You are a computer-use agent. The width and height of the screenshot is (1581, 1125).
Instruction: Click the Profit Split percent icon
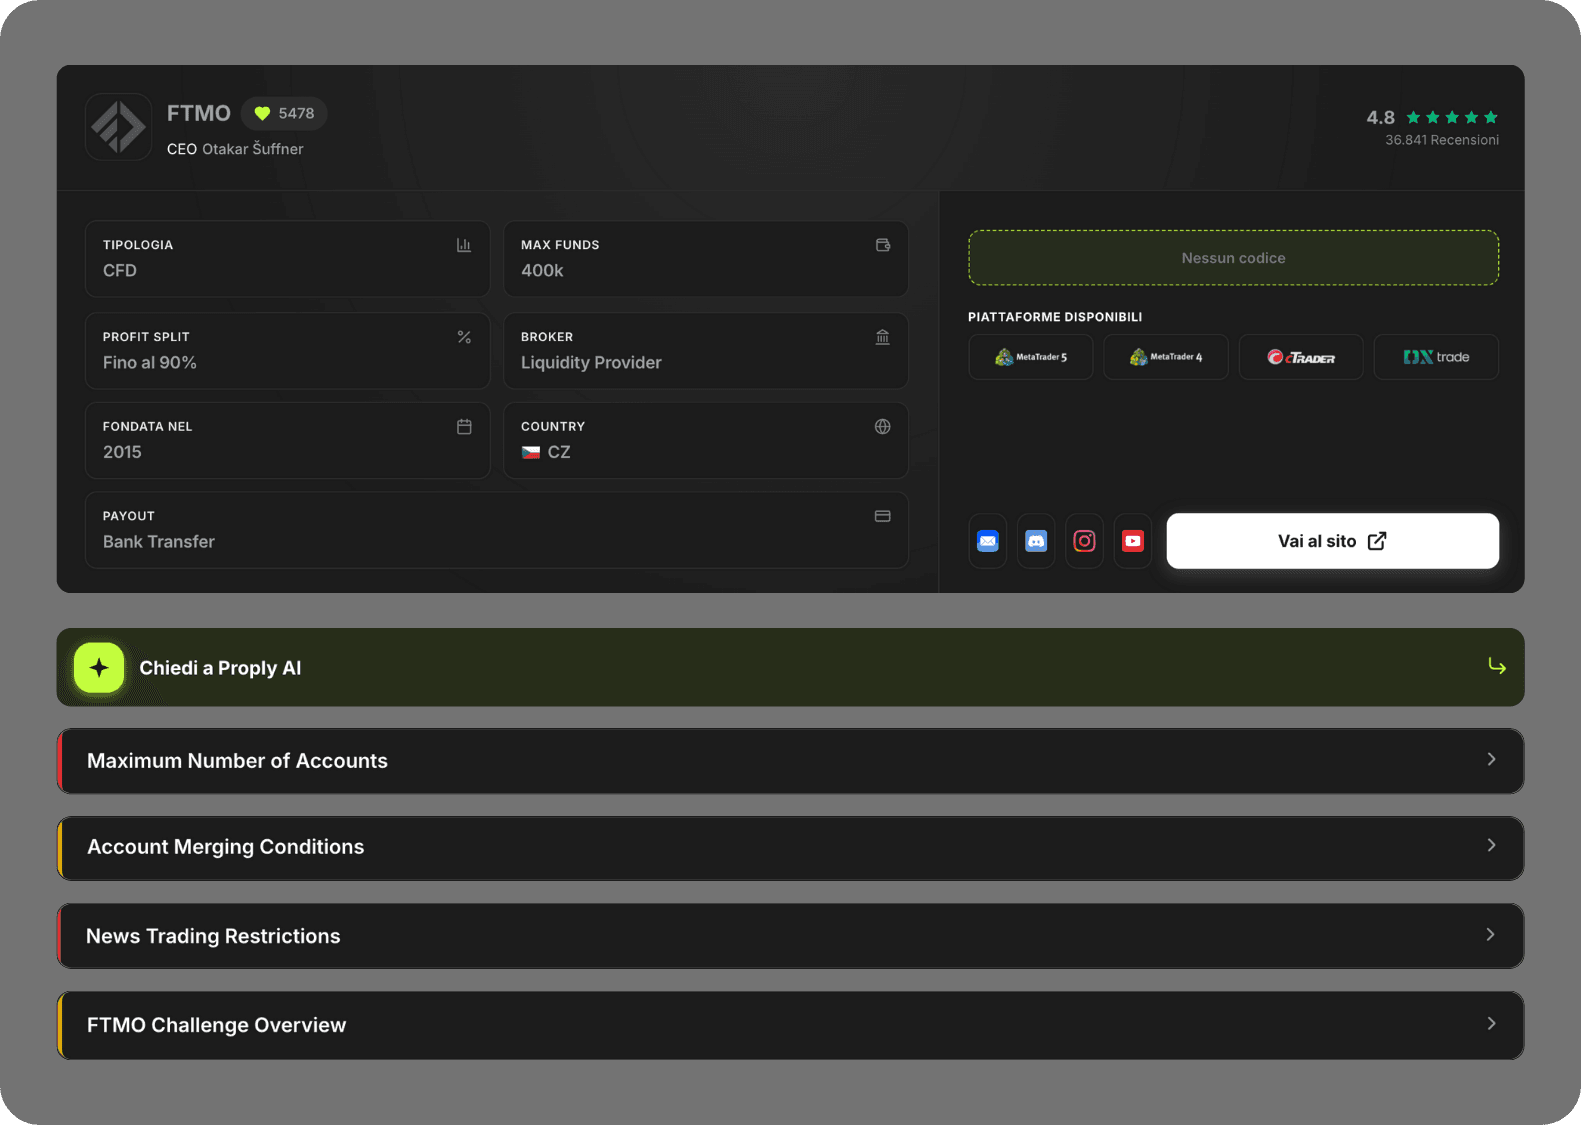click(x=464, y=337)
